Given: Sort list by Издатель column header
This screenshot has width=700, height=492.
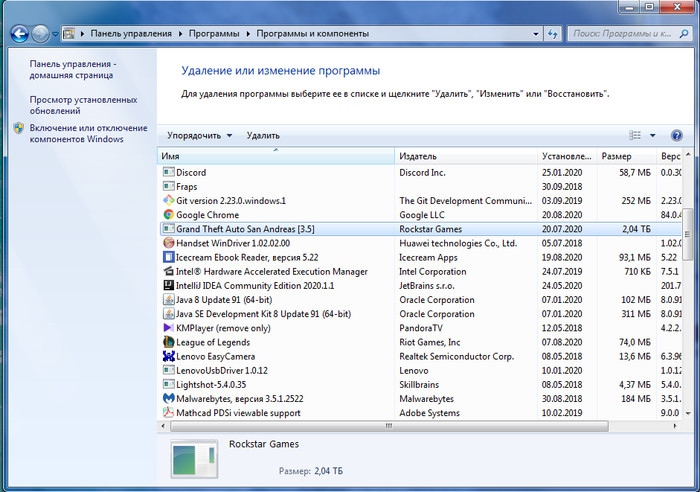Looking at the screenshot, I should [x=466, y=157].
